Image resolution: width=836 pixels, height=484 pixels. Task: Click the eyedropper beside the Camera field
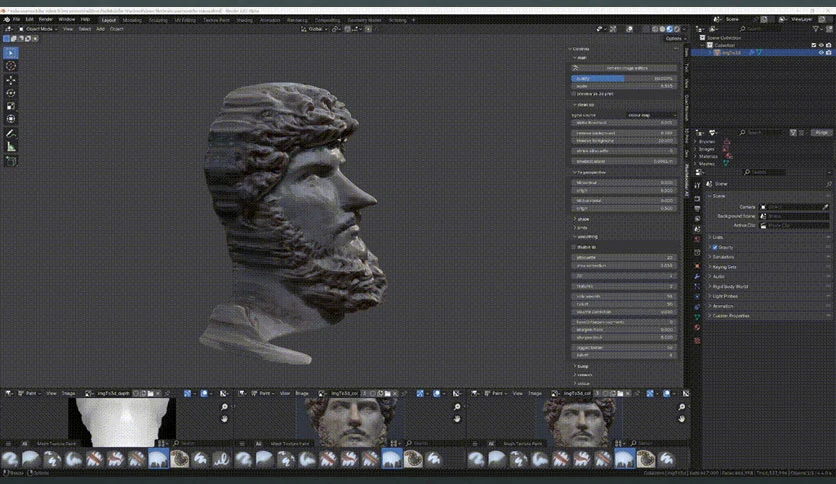click(x=826, y=207)
